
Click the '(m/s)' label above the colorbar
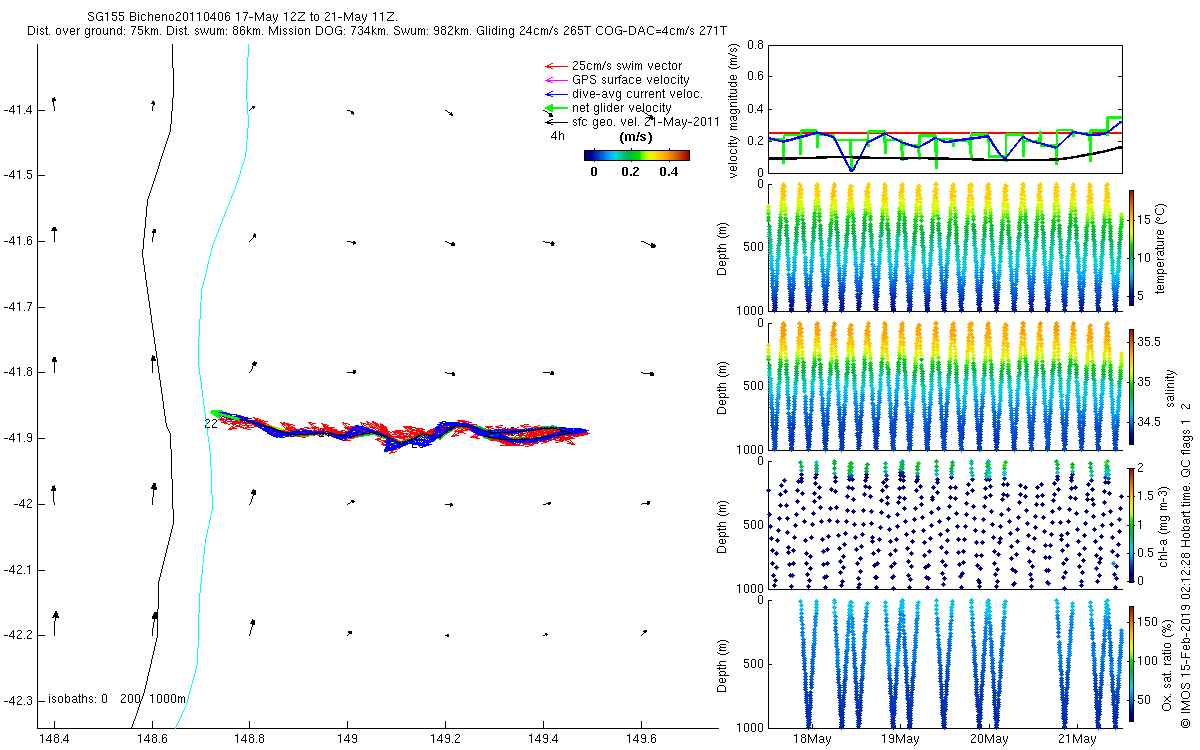click(x=637, y=137)
